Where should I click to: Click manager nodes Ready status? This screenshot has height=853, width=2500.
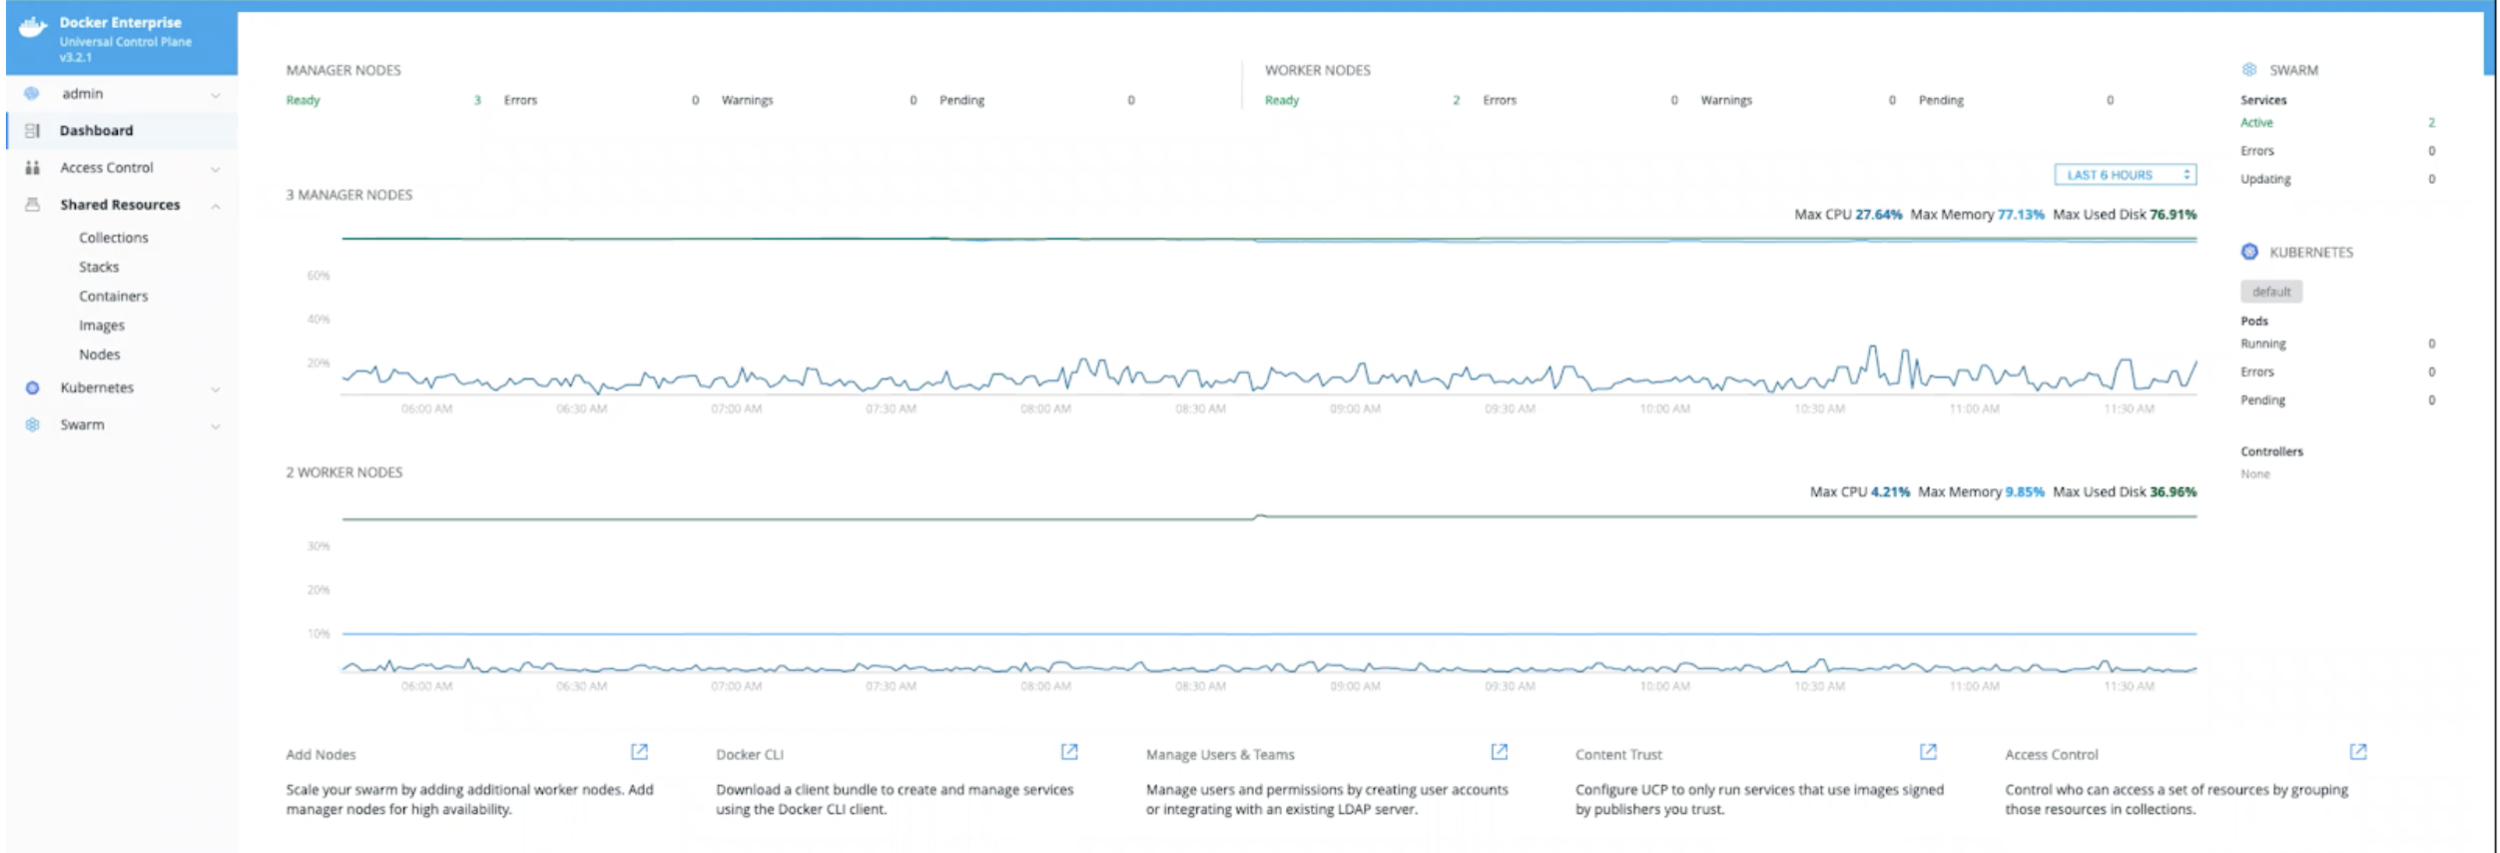tap(302, 100)
